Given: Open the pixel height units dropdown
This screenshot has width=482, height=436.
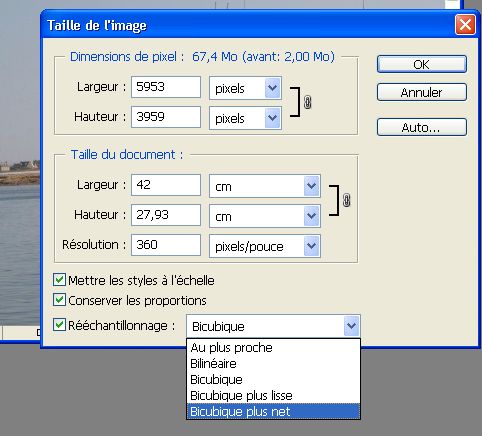Looking at the screenshot, I should click(x=273, y=118).
